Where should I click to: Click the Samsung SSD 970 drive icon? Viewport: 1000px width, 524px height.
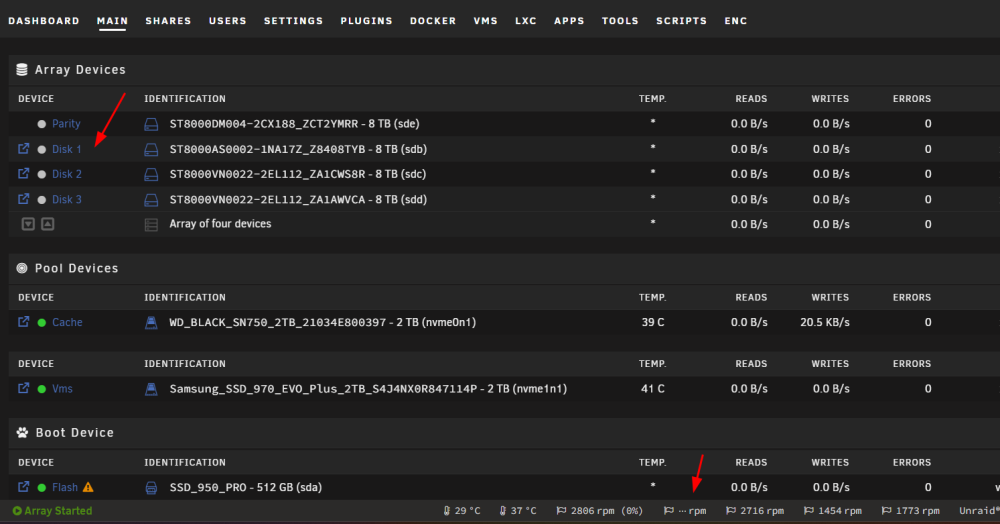tap(151, 389)
